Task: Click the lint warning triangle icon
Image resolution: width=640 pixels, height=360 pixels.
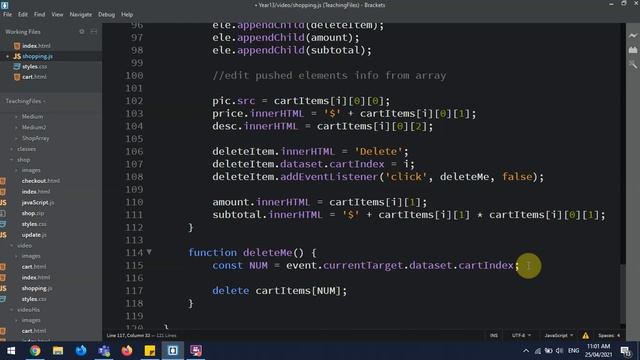Action: coord(585,336)
